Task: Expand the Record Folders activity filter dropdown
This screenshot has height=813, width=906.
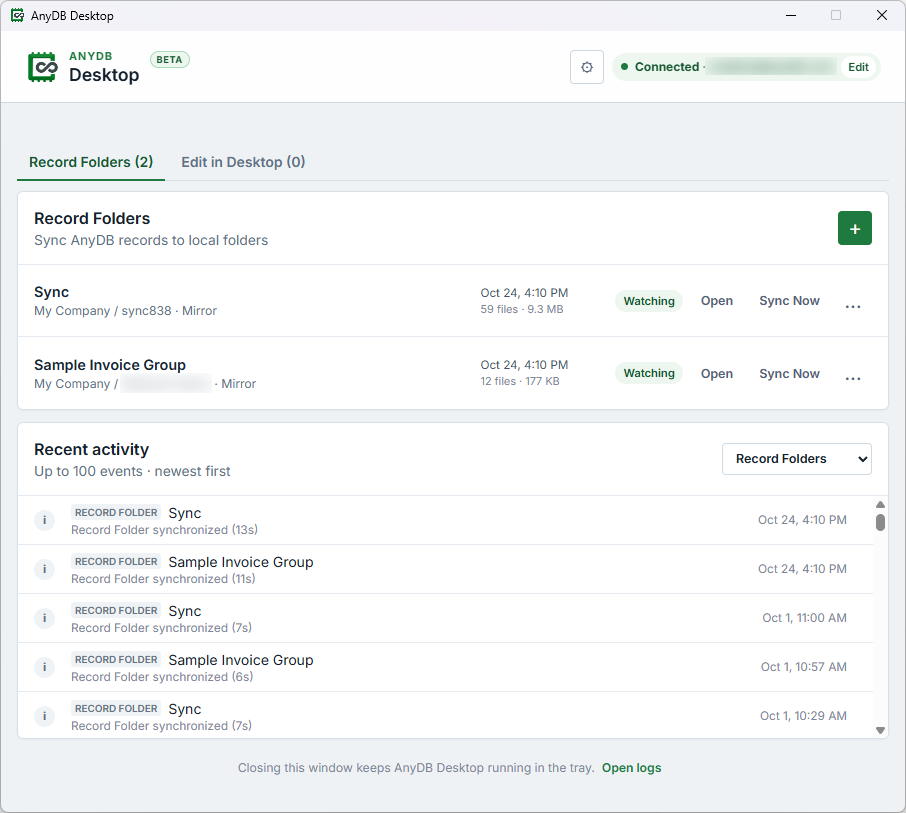Action: (x=797, y=459)
